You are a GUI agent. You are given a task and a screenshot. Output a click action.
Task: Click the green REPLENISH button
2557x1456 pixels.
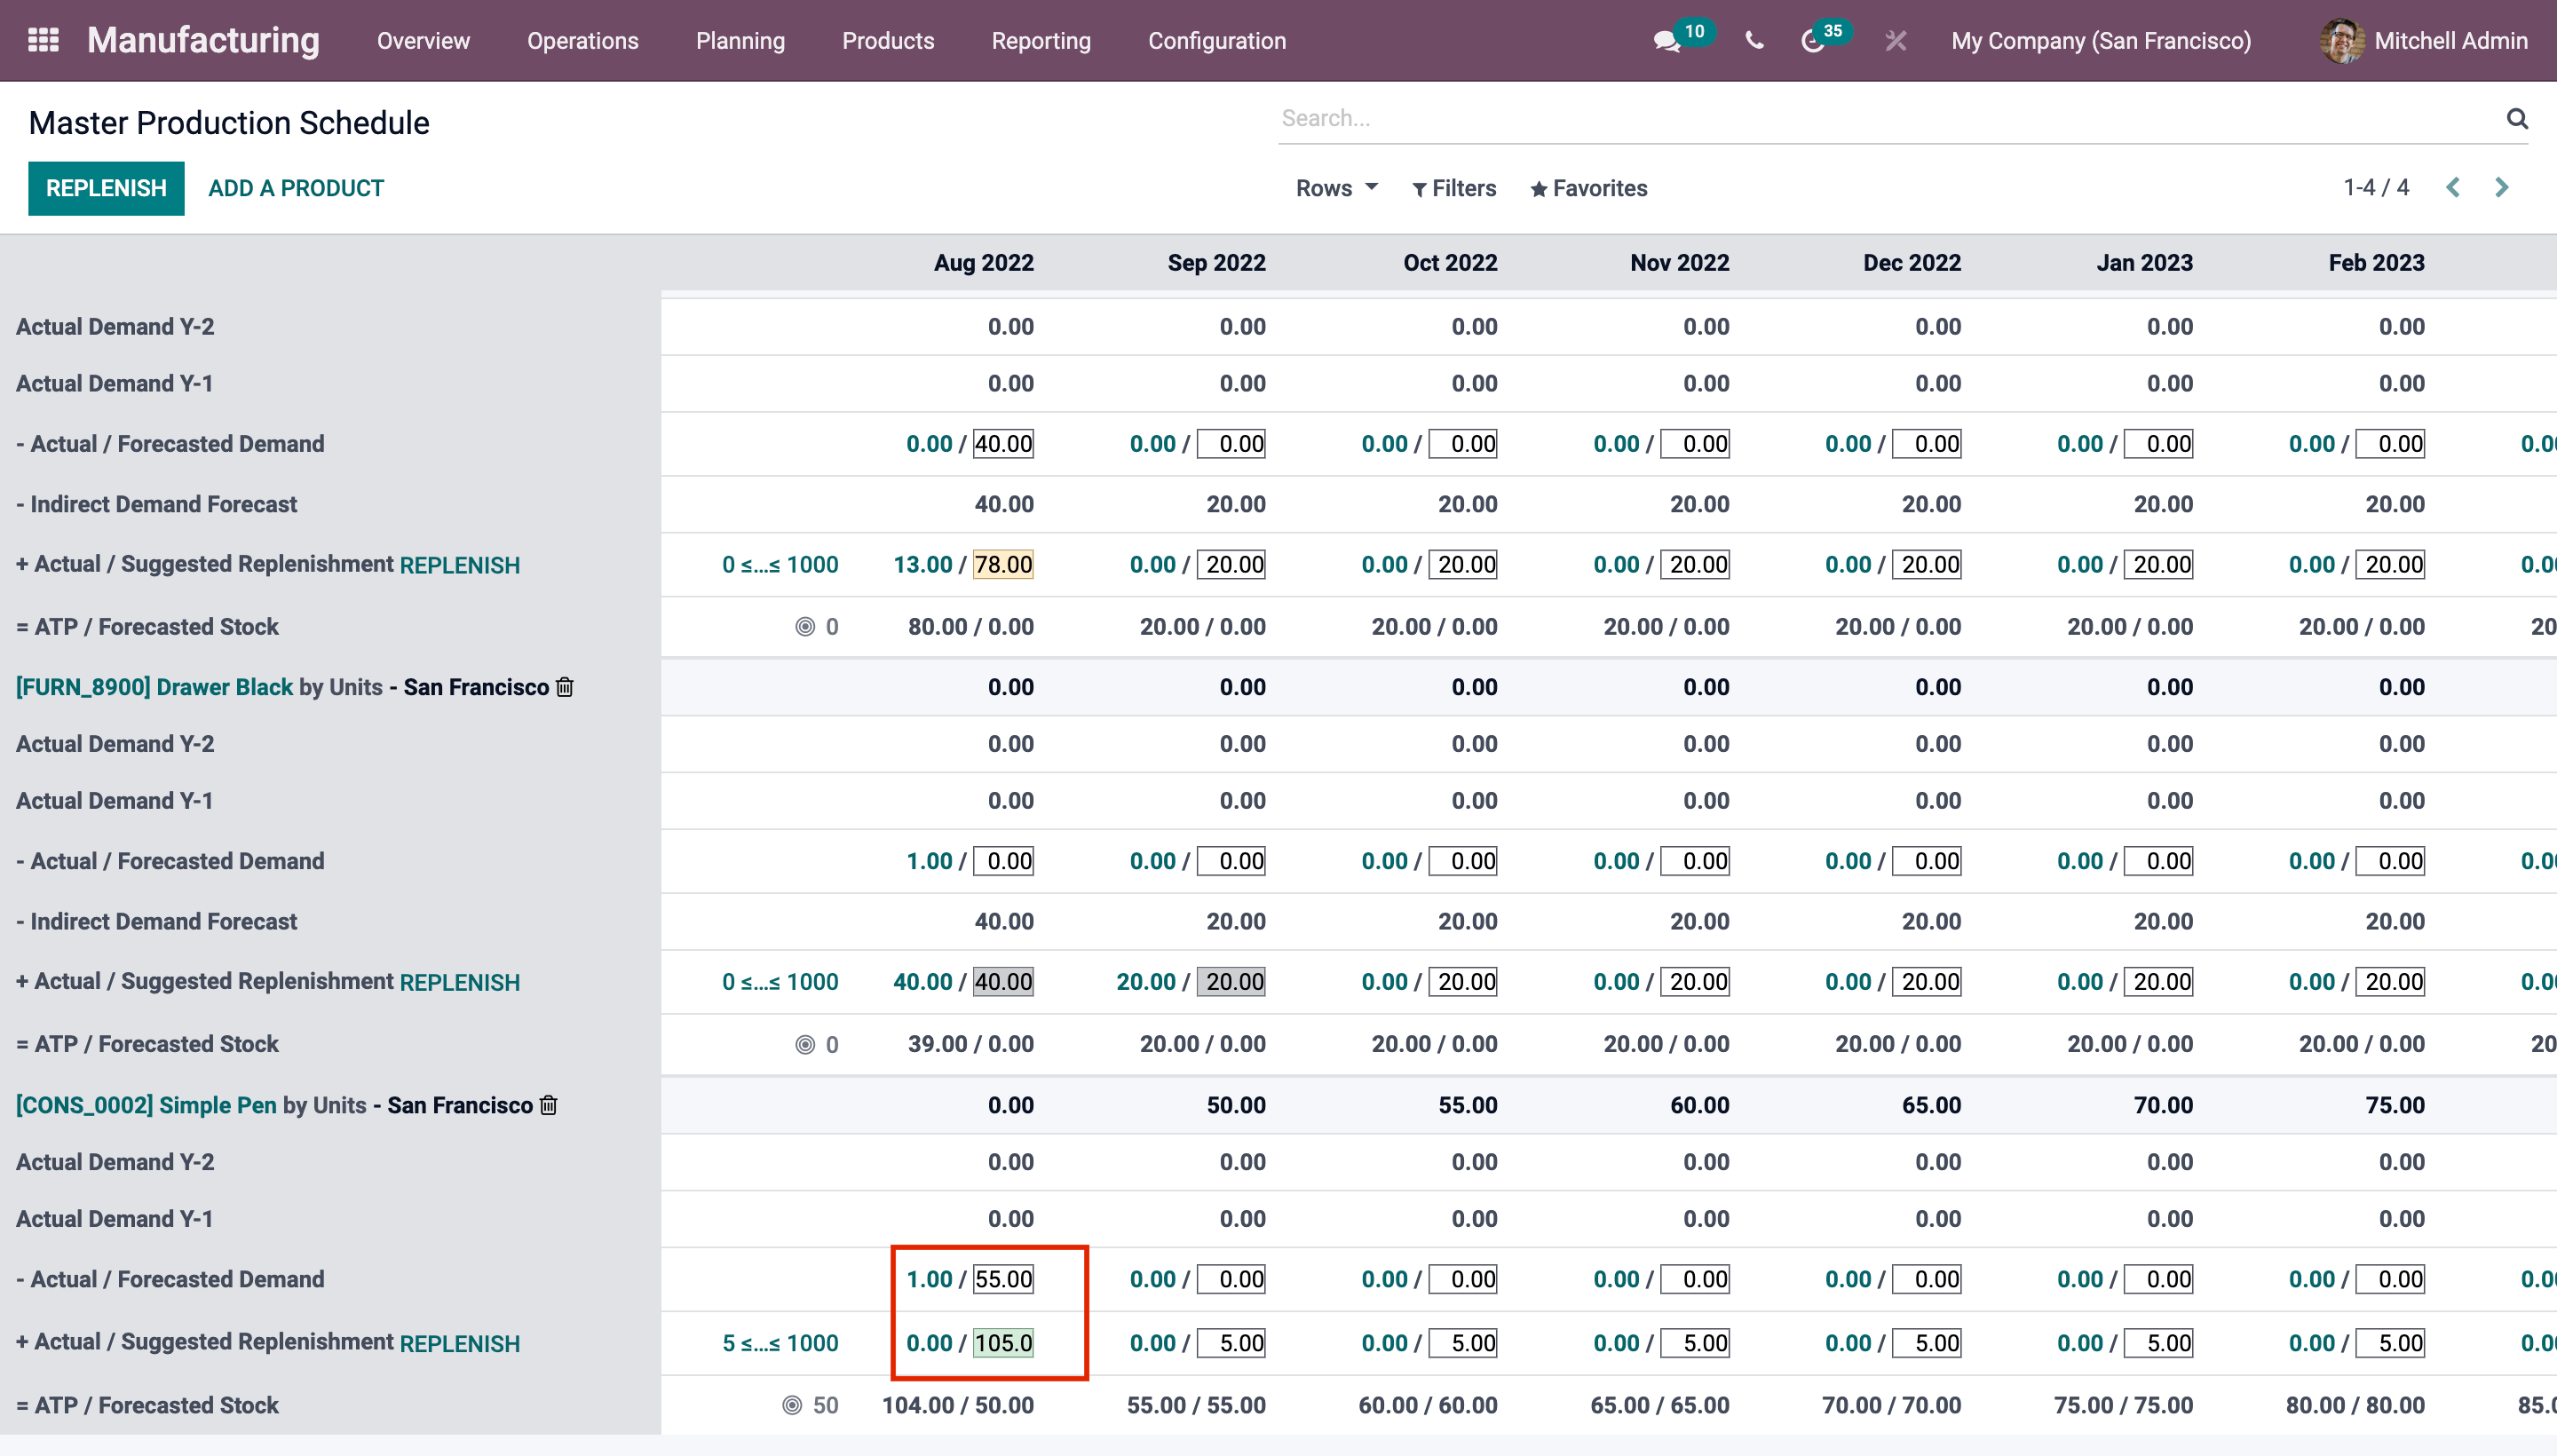coord(106,188)
